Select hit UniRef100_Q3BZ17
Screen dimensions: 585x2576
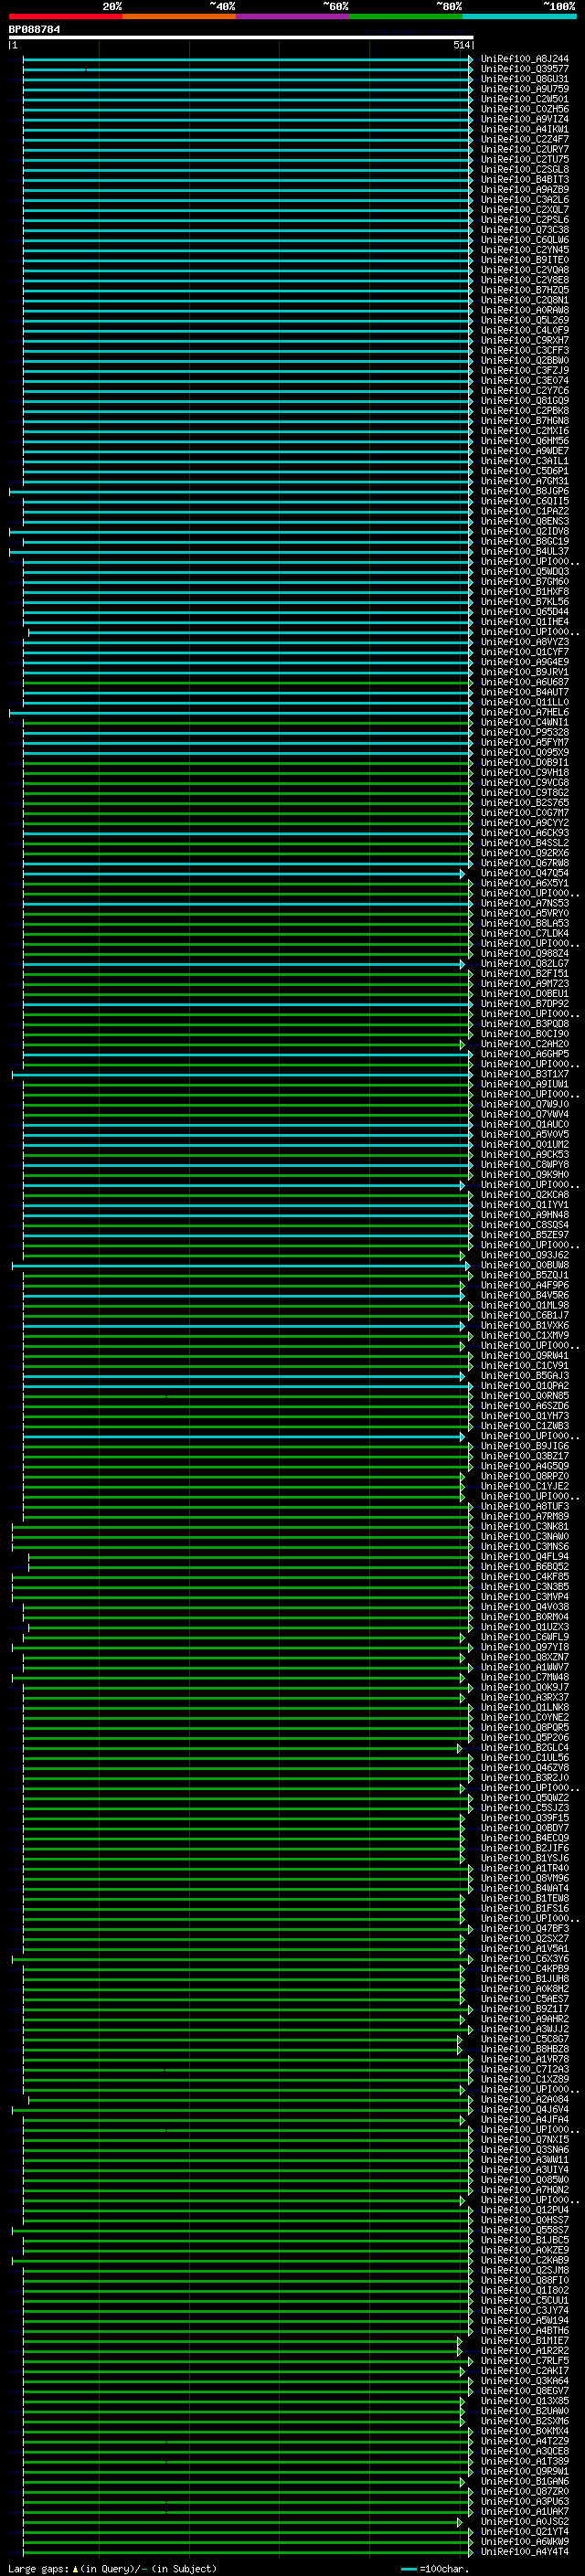[x=525, y=1456]
